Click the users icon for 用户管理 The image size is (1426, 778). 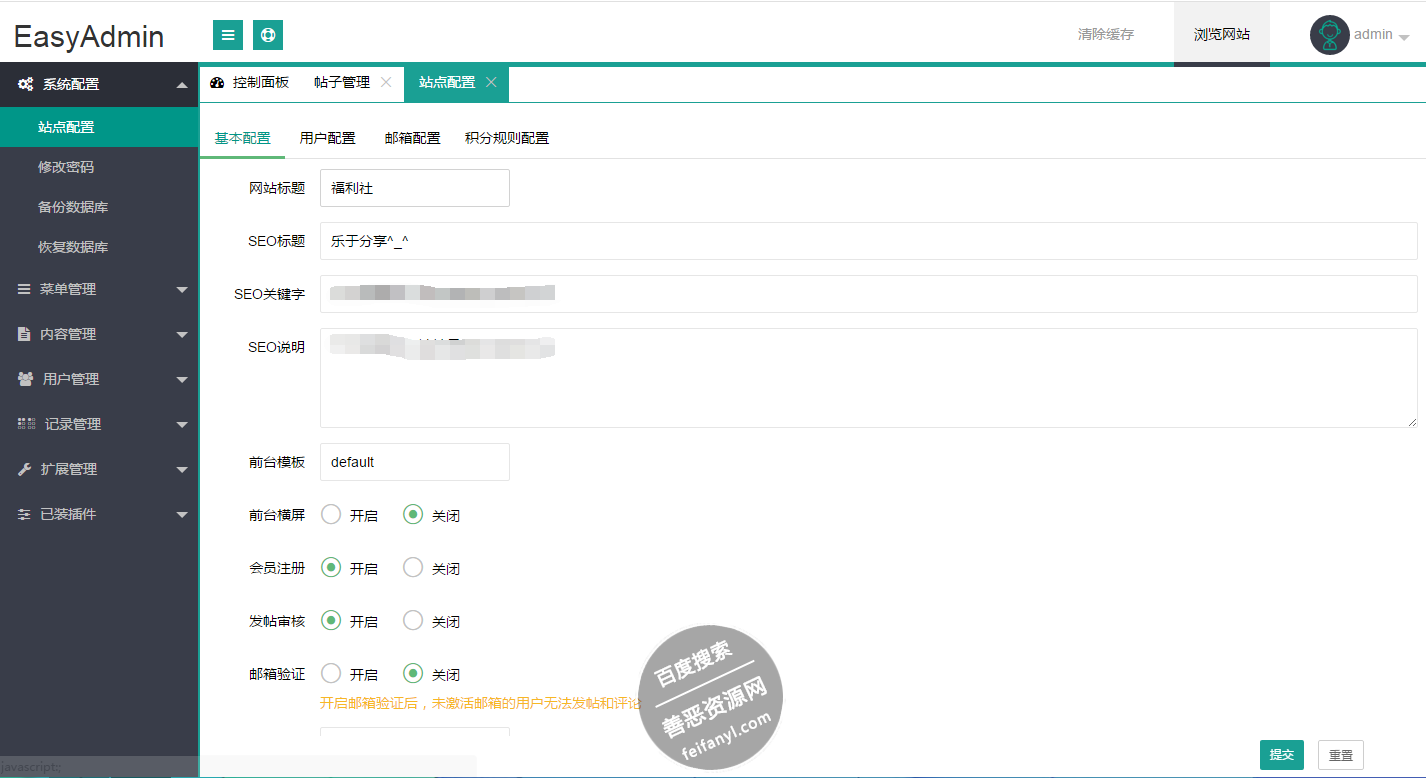point(25,379)
